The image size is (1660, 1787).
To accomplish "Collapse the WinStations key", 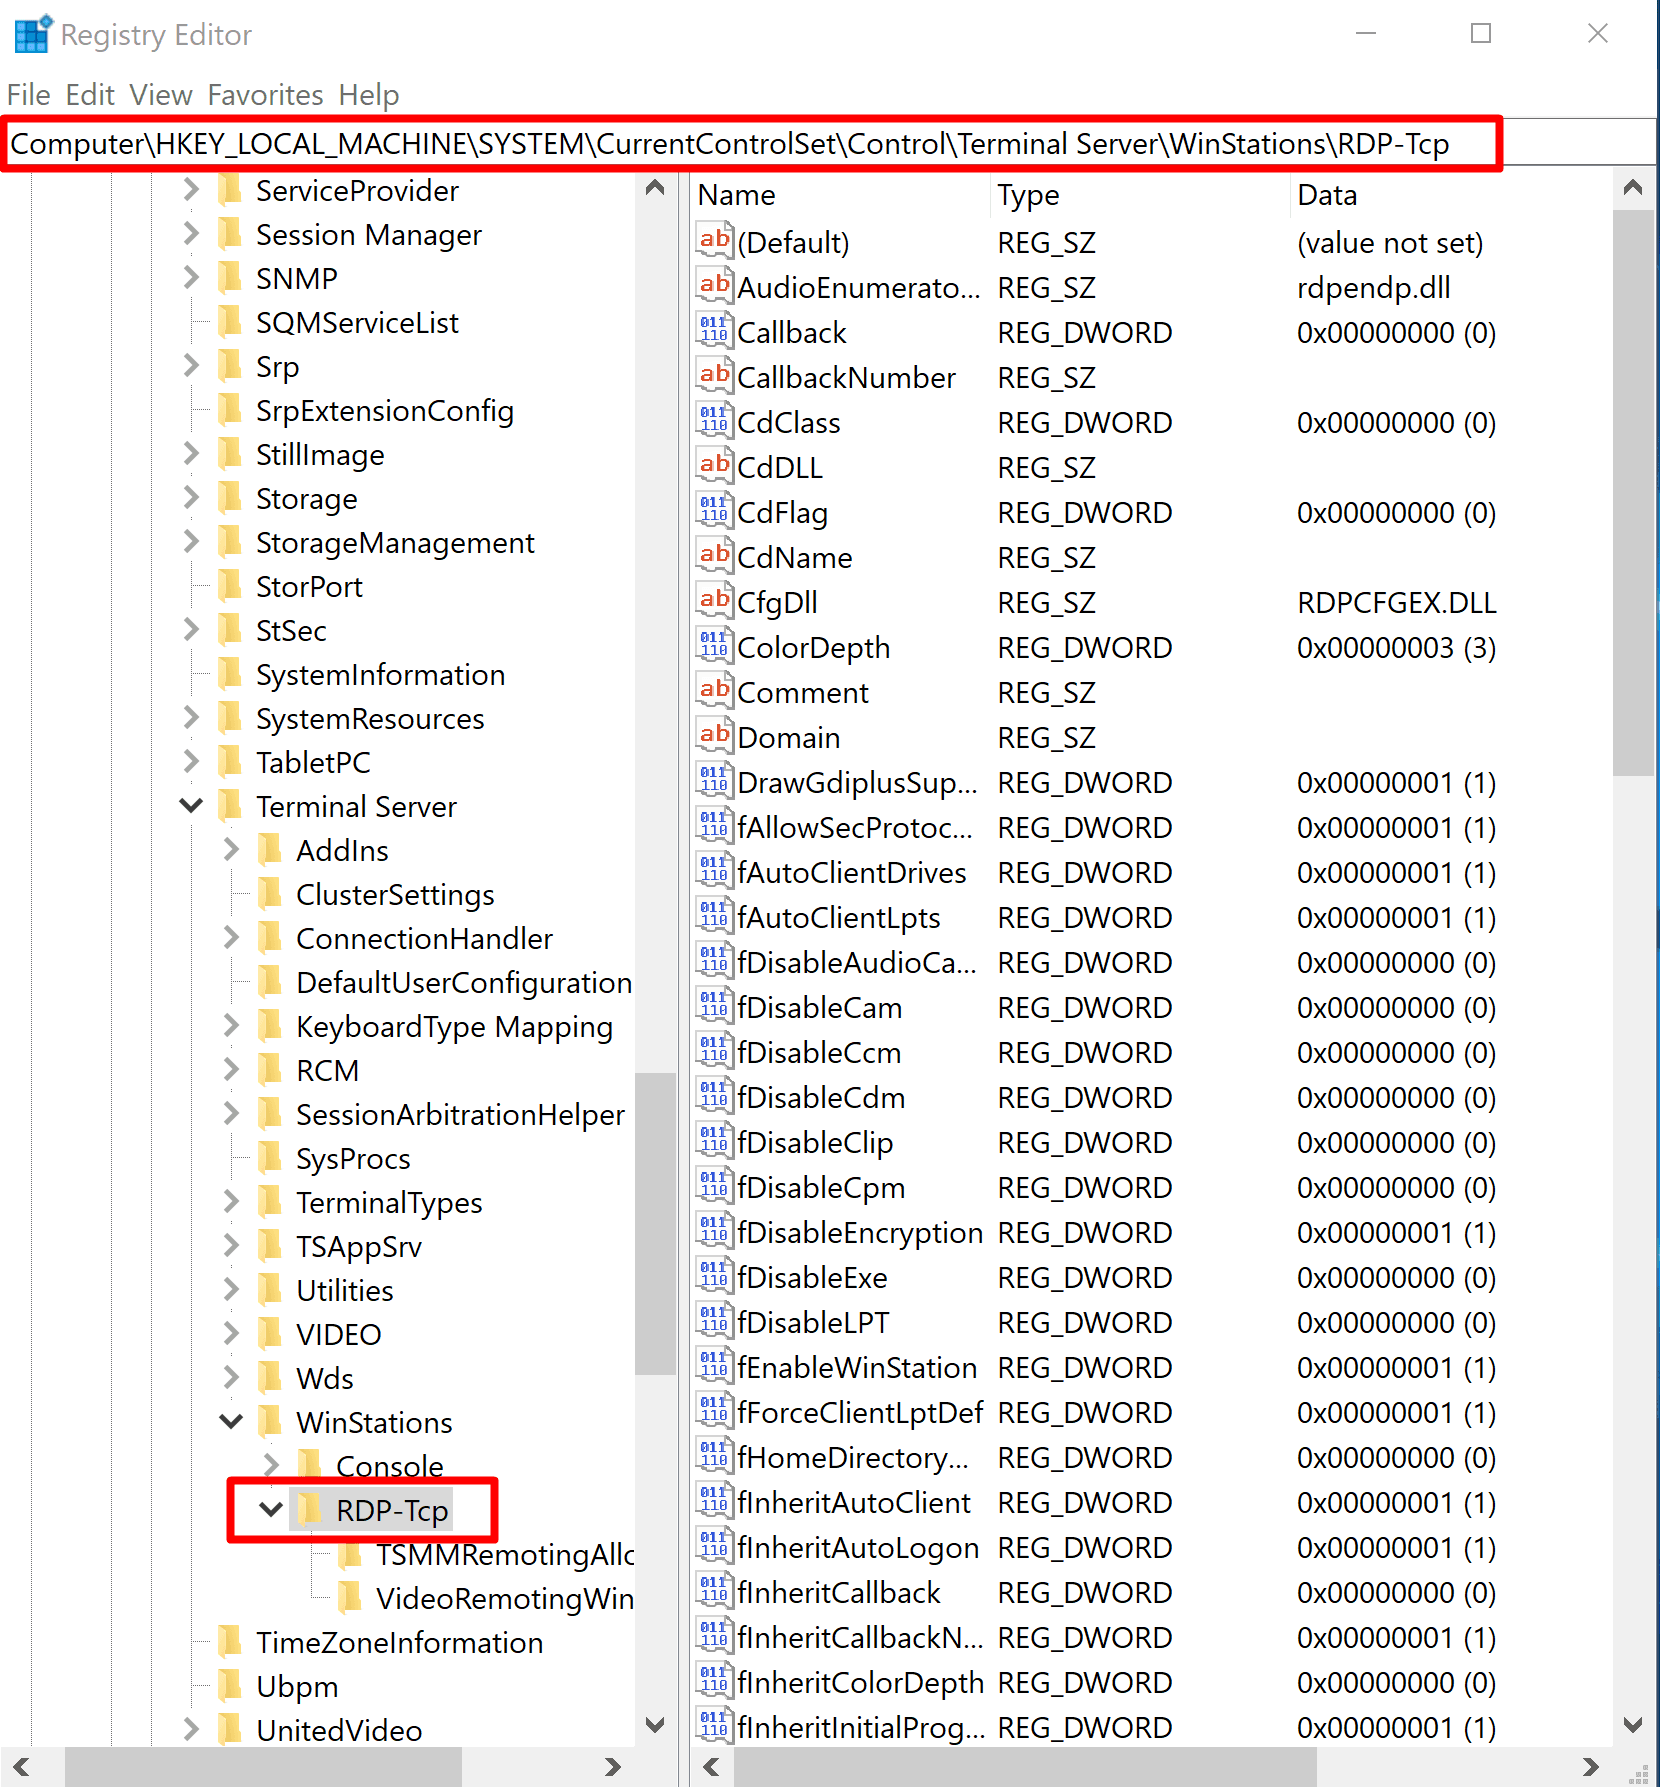I will coord(231,1422).
